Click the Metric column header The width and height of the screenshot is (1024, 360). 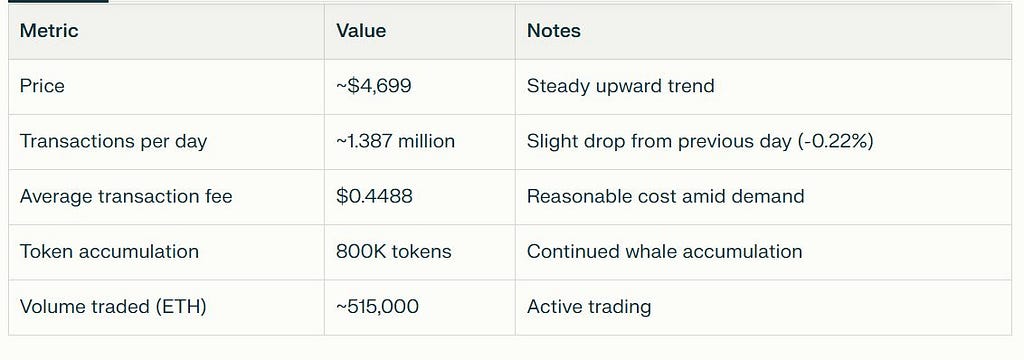tap(49, 31)
